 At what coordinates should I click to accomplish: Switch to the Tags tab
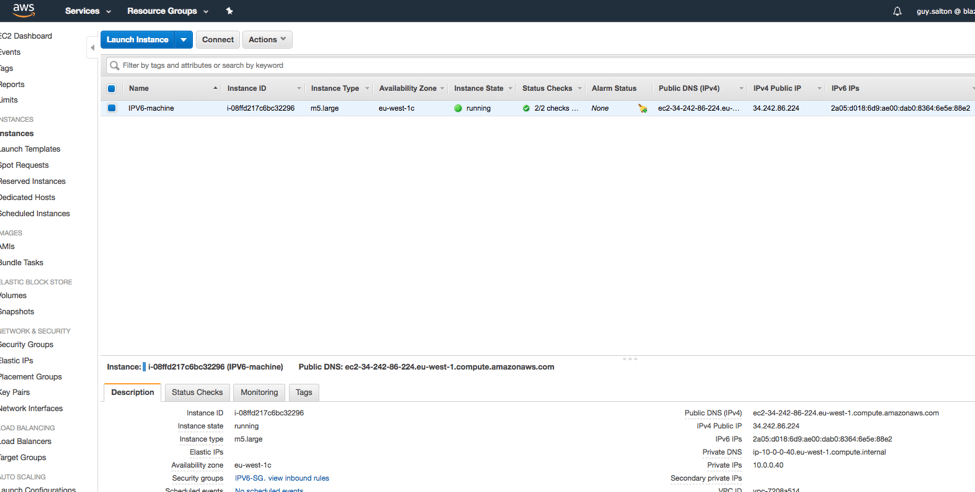click(x=304, y=392)
